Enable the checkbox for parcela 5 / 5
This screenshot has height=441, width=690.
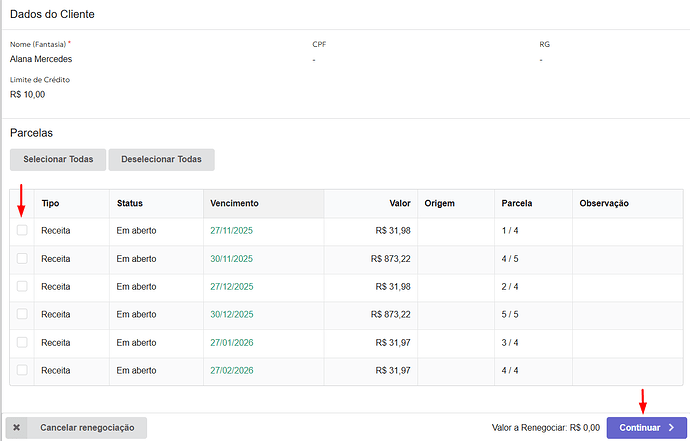pos(22,315)
